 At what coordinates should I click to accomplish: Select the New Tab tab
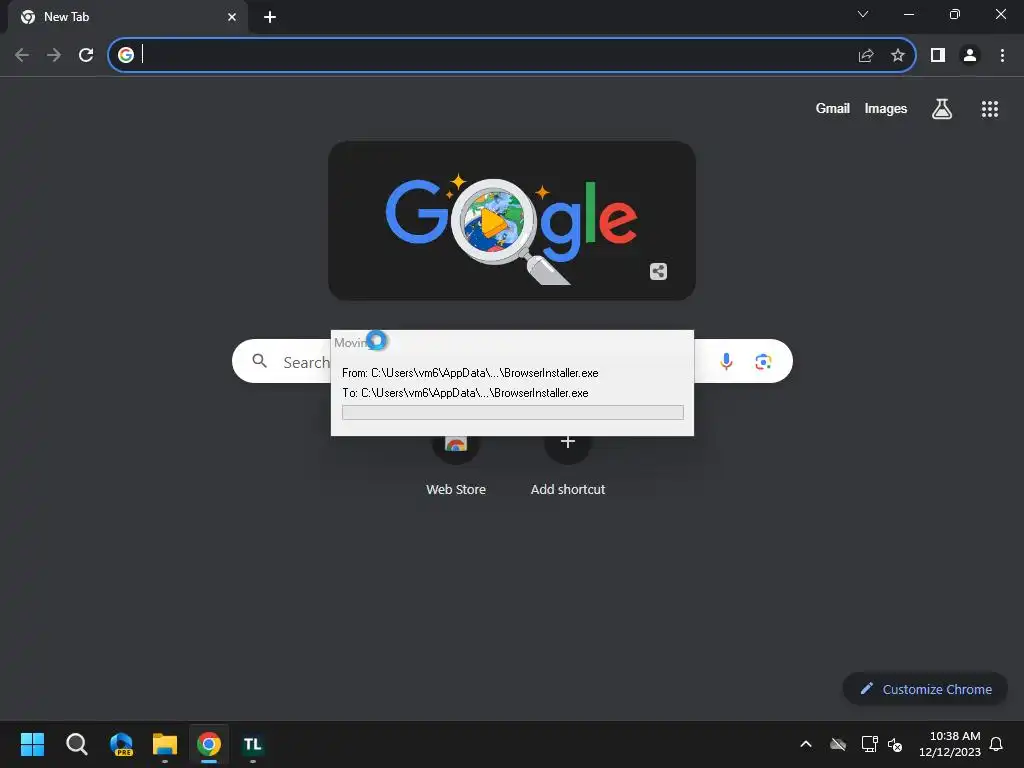pos(128,17)
